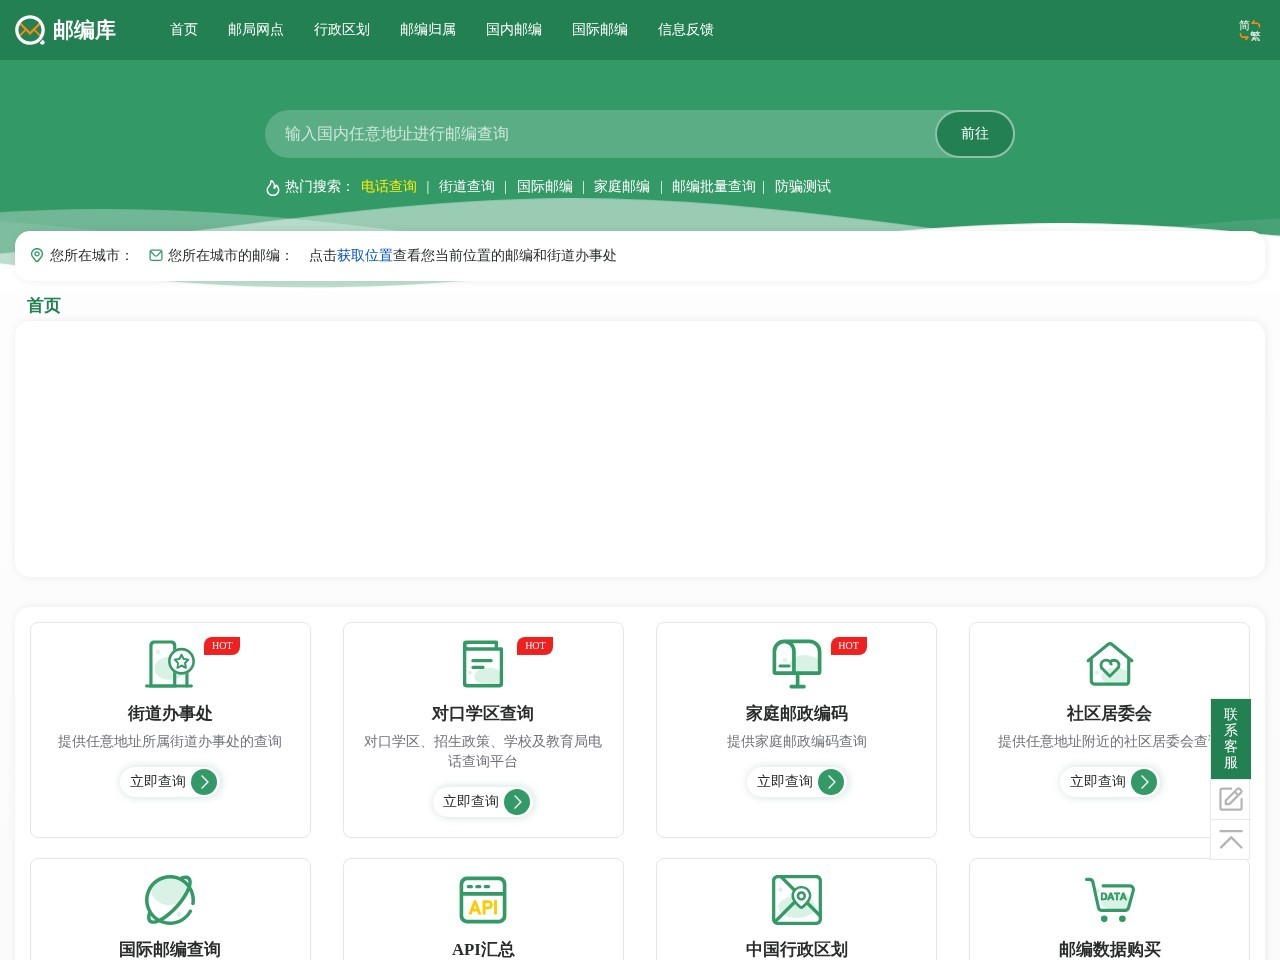Screen dimensions: 1280x960
Task: Open the 信息反馈 menu
Action: point(686,30)
